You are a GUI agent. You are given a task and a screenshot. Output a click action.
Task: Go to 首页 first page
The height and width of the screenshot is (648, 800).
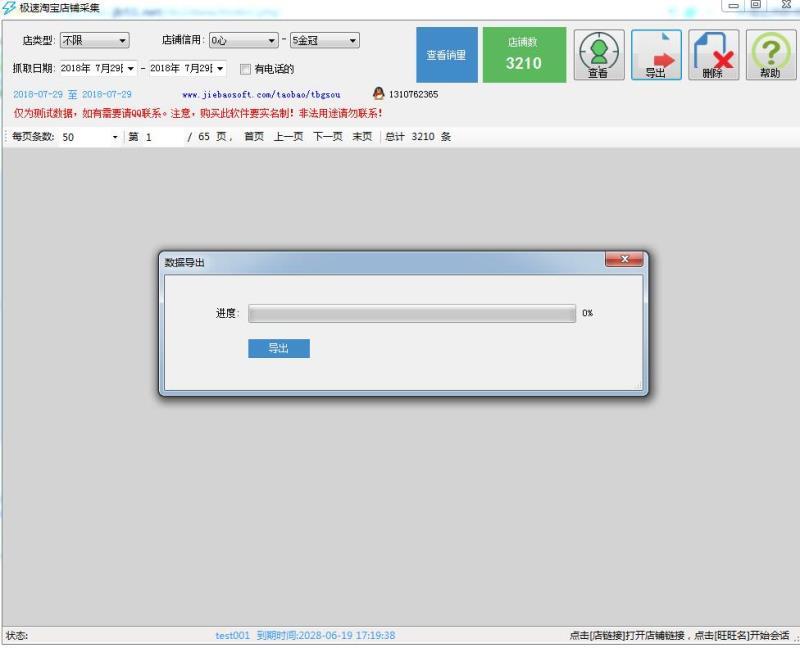coord(254,137)
